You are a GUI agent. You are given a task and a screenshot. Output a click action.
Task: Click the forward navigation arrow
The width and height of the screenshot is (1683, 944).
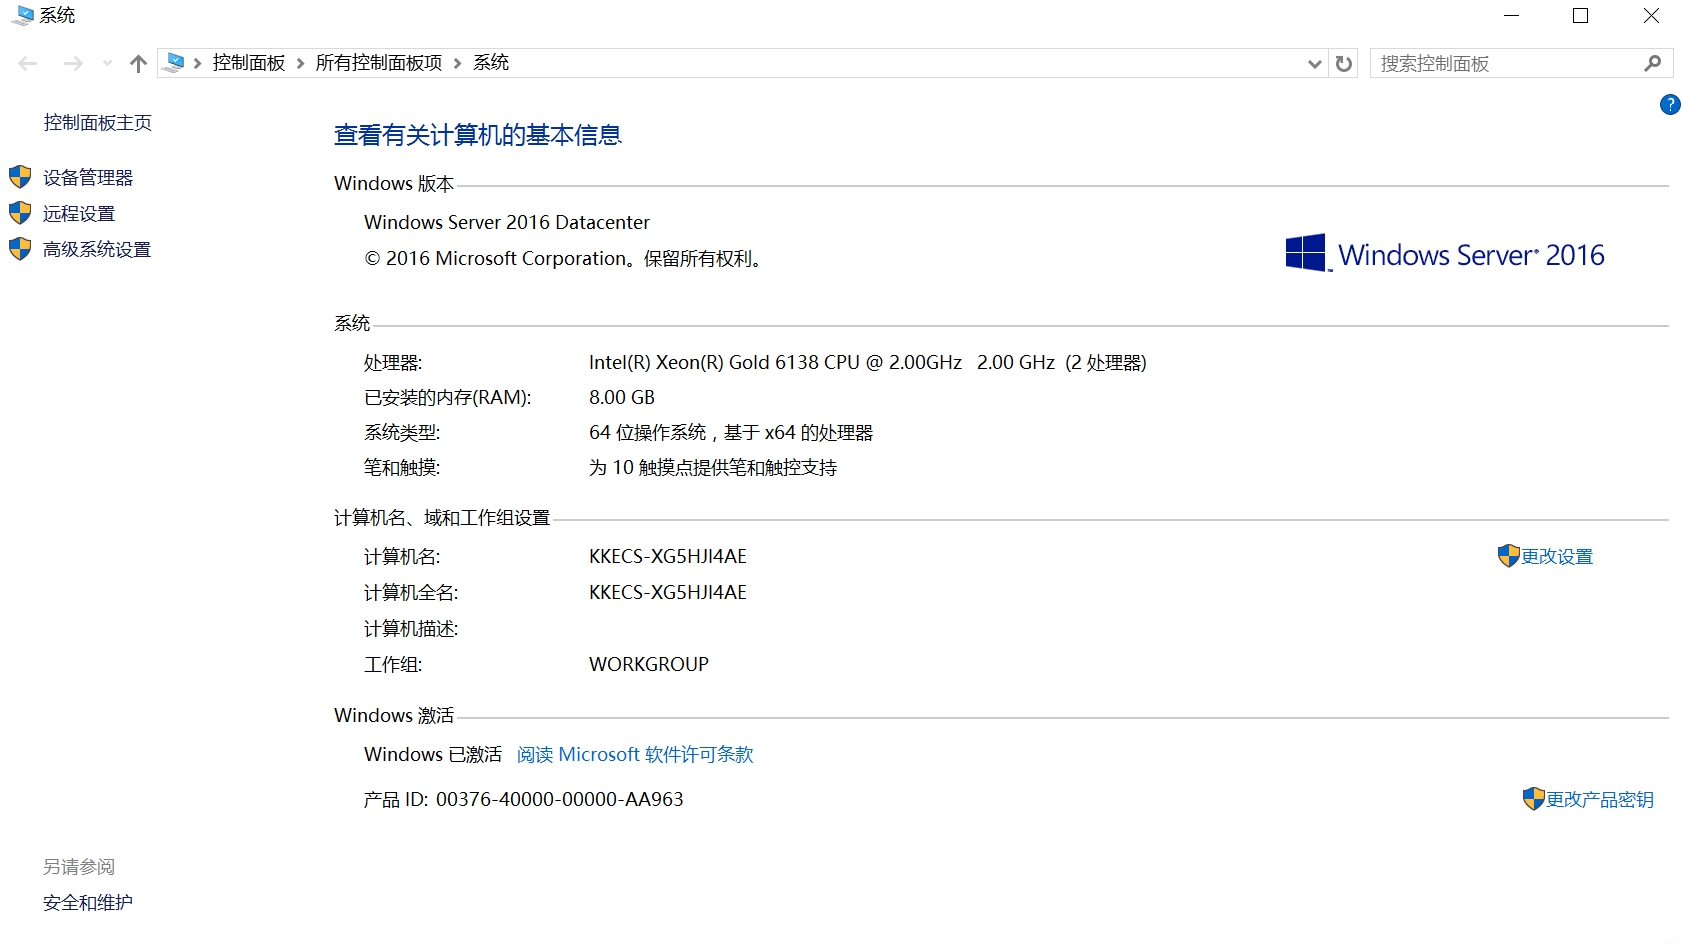pyautogui.click(x=73, y=64)
